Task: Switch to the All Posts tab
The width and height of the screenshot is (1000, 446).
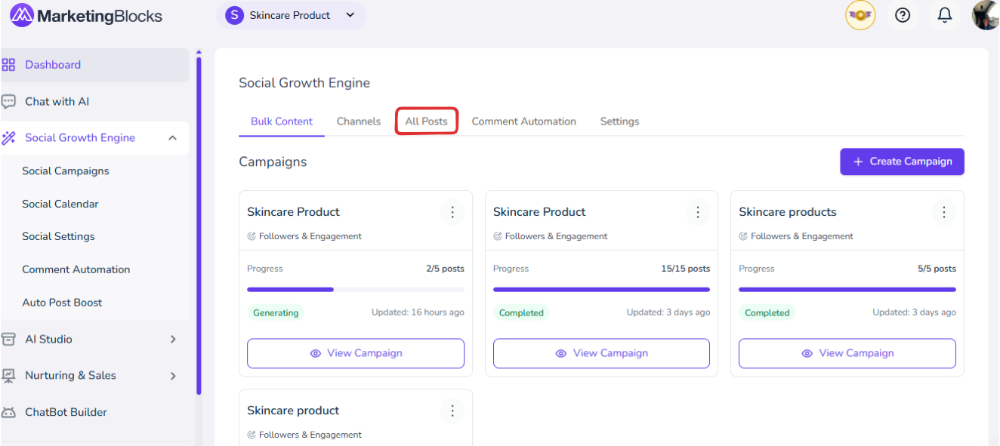Action: (426, 121)
